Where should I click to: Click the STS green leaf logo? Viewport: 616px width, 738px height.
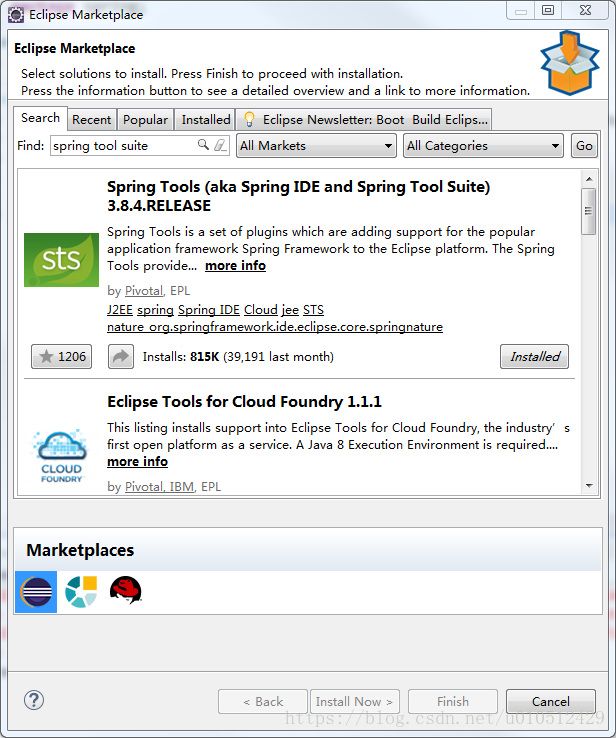click(61, 260)
